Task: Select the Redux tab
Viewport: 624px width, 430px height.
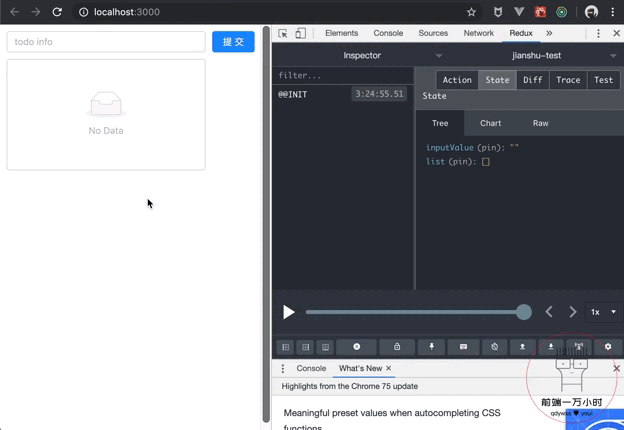Action: (521, 33)
